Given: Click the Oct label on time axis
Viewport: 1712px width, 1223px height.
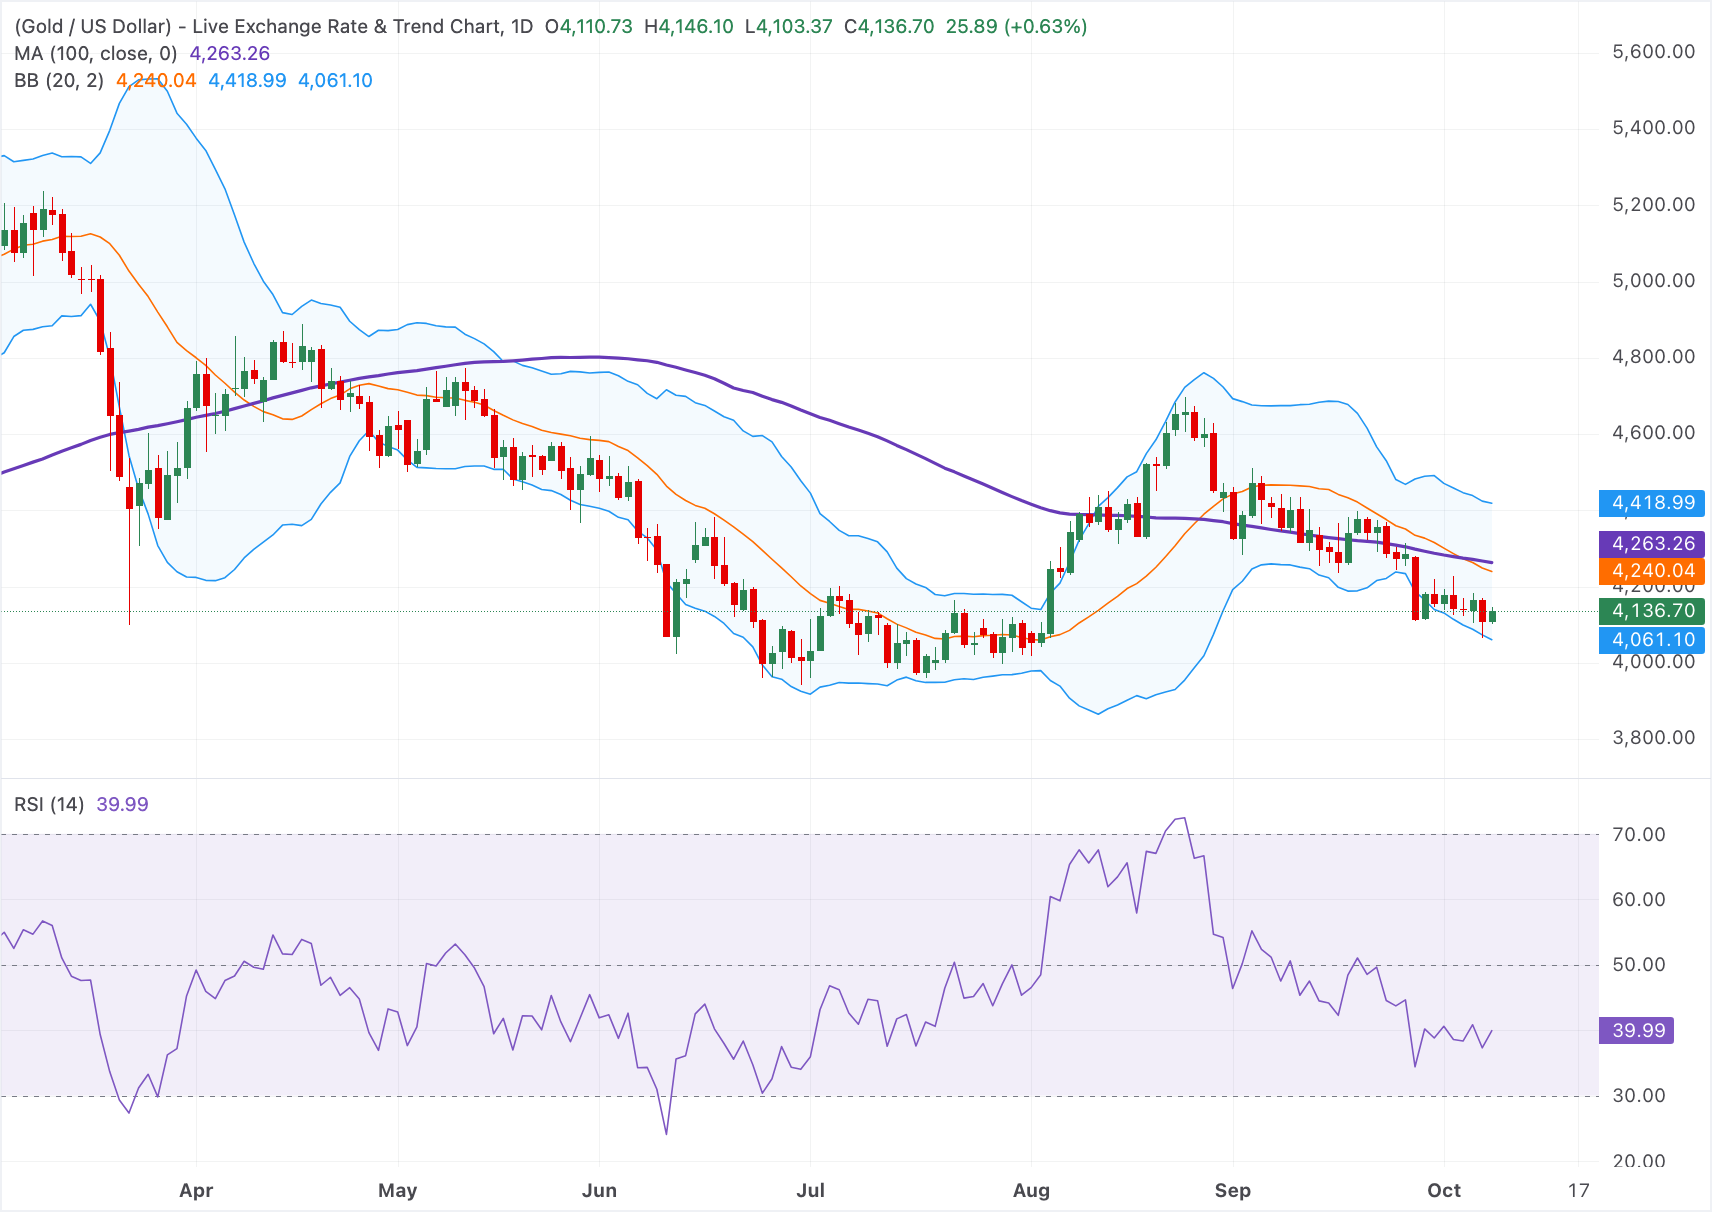Looking at the screenshot, I should click(x=1444, y=1190).
